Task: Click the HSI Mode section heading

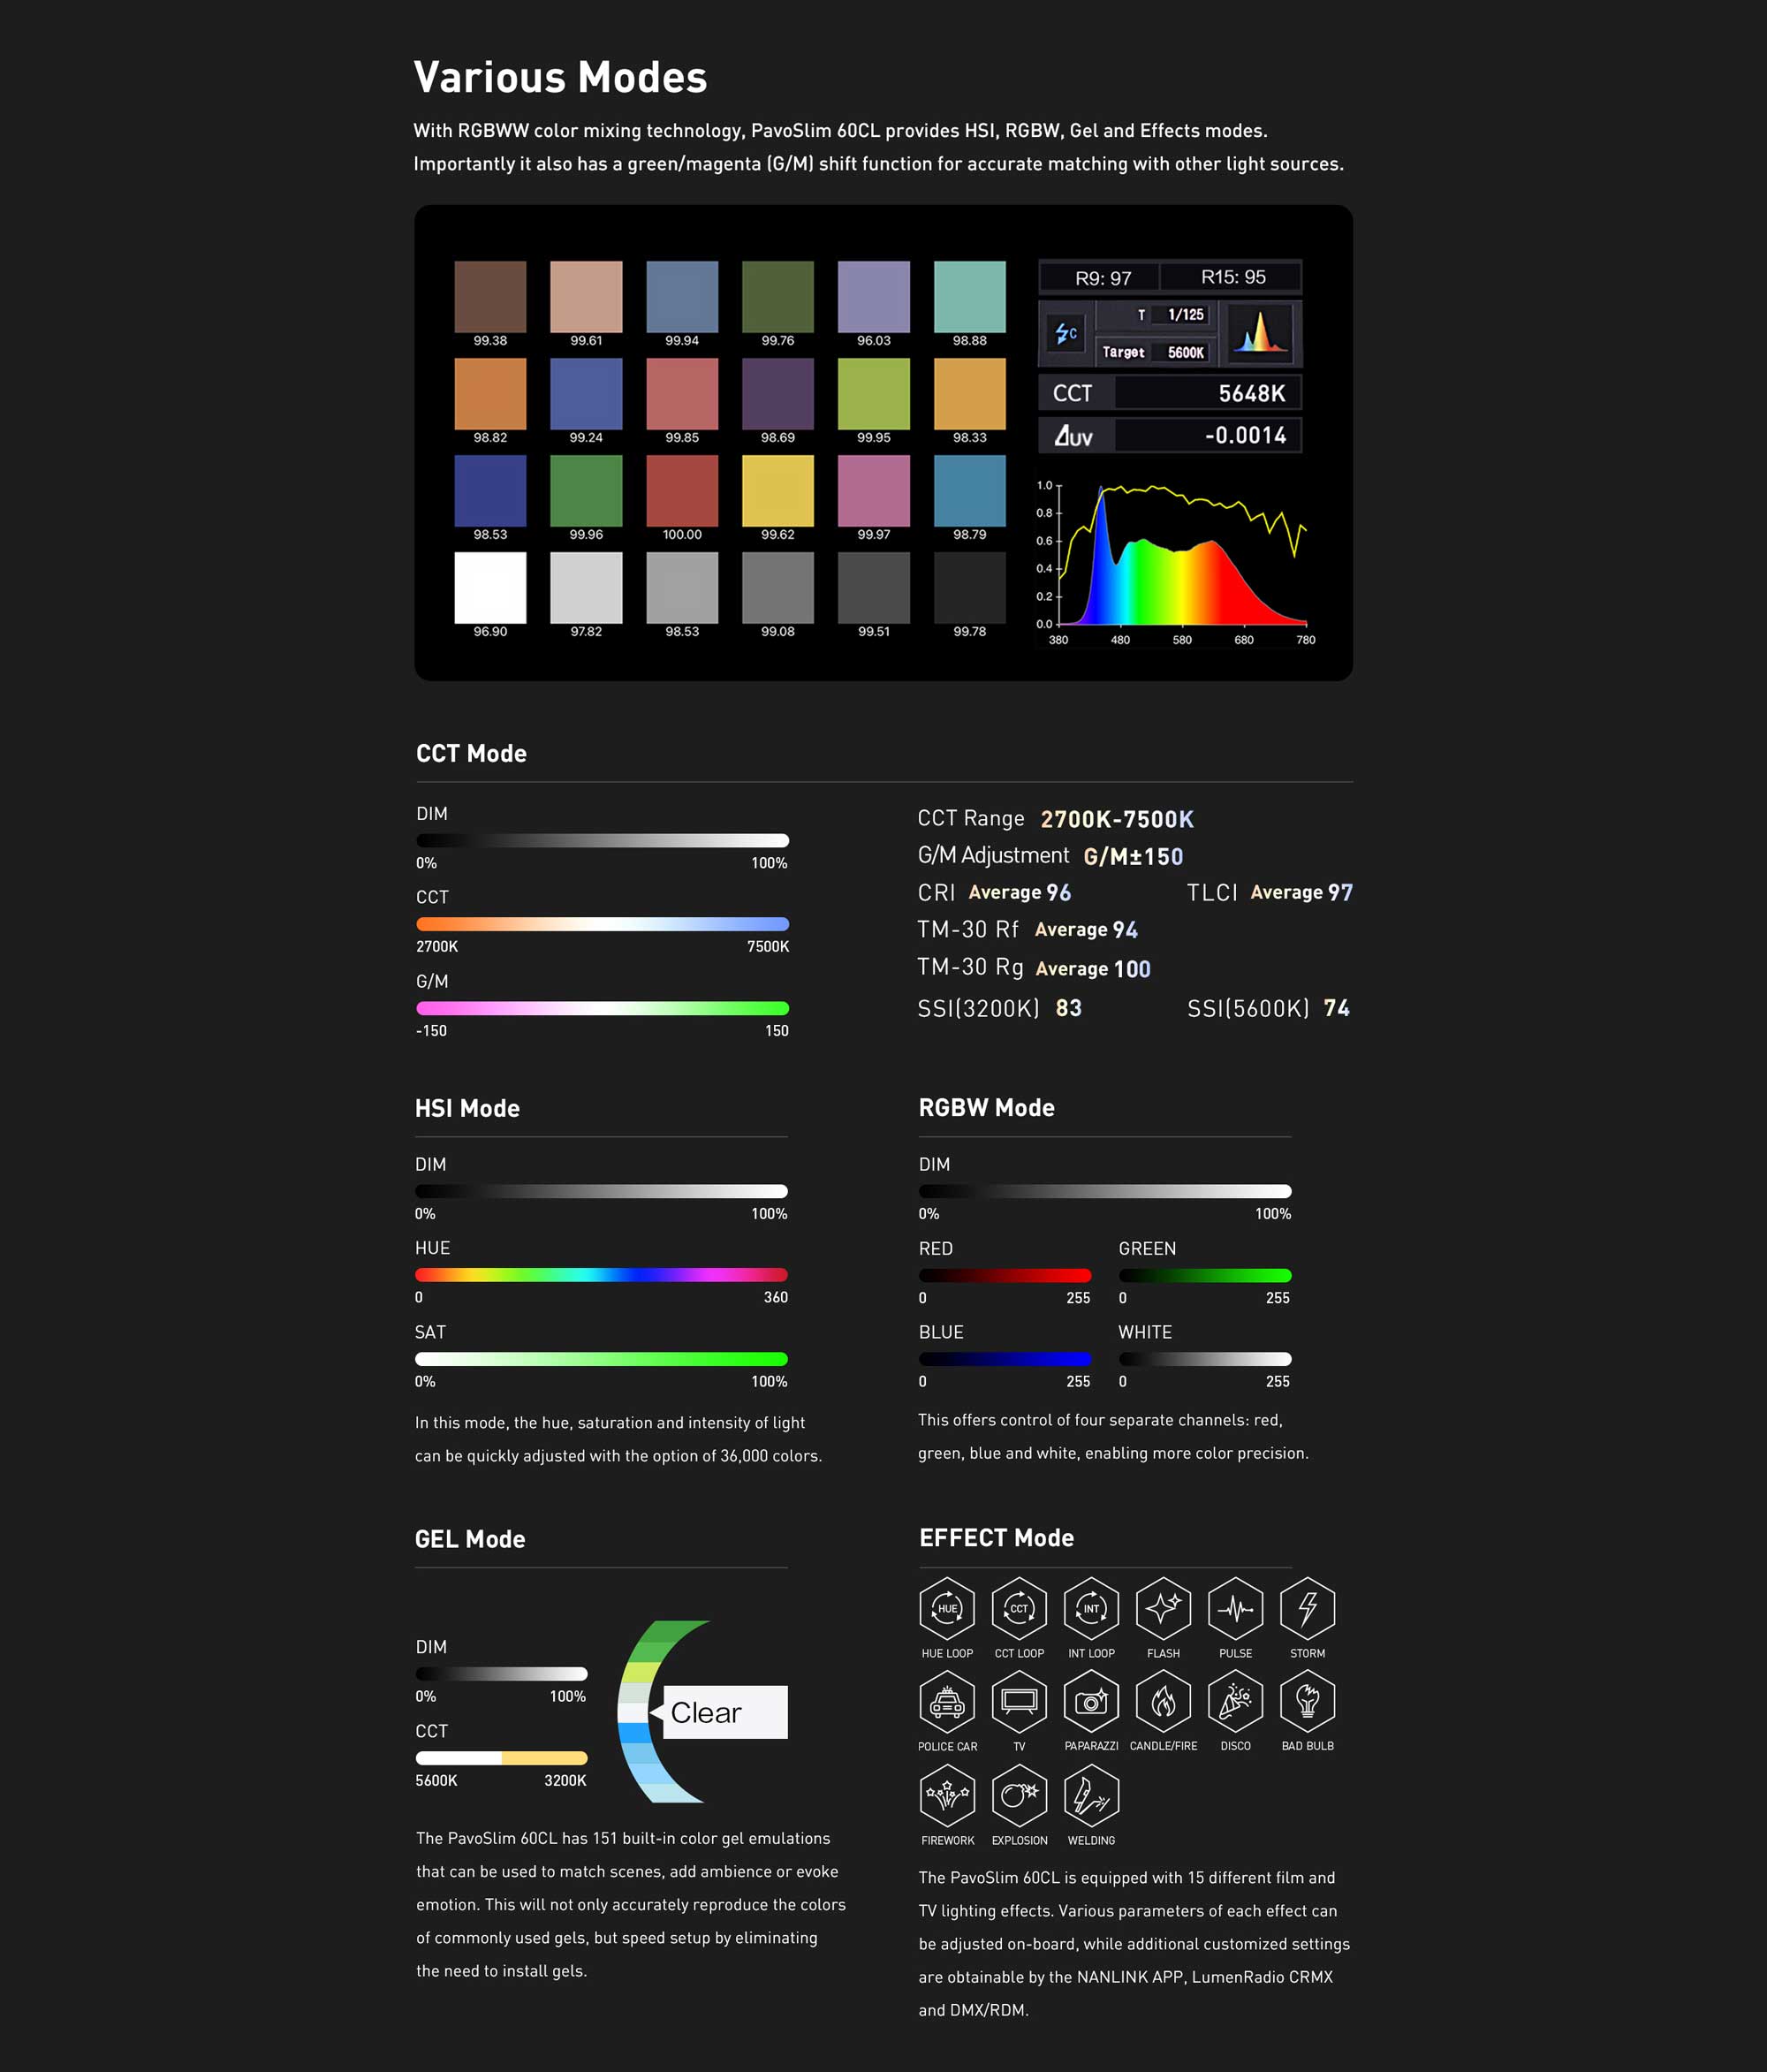Action: [x=467, y=1108]
